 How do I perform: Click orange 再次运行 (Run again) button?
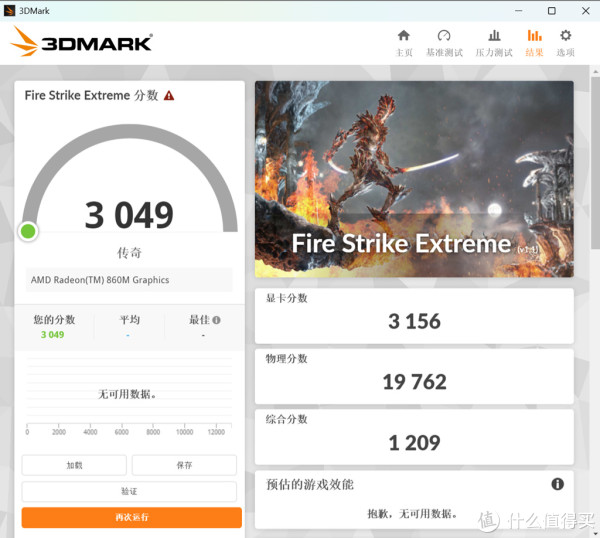(131, 517)
